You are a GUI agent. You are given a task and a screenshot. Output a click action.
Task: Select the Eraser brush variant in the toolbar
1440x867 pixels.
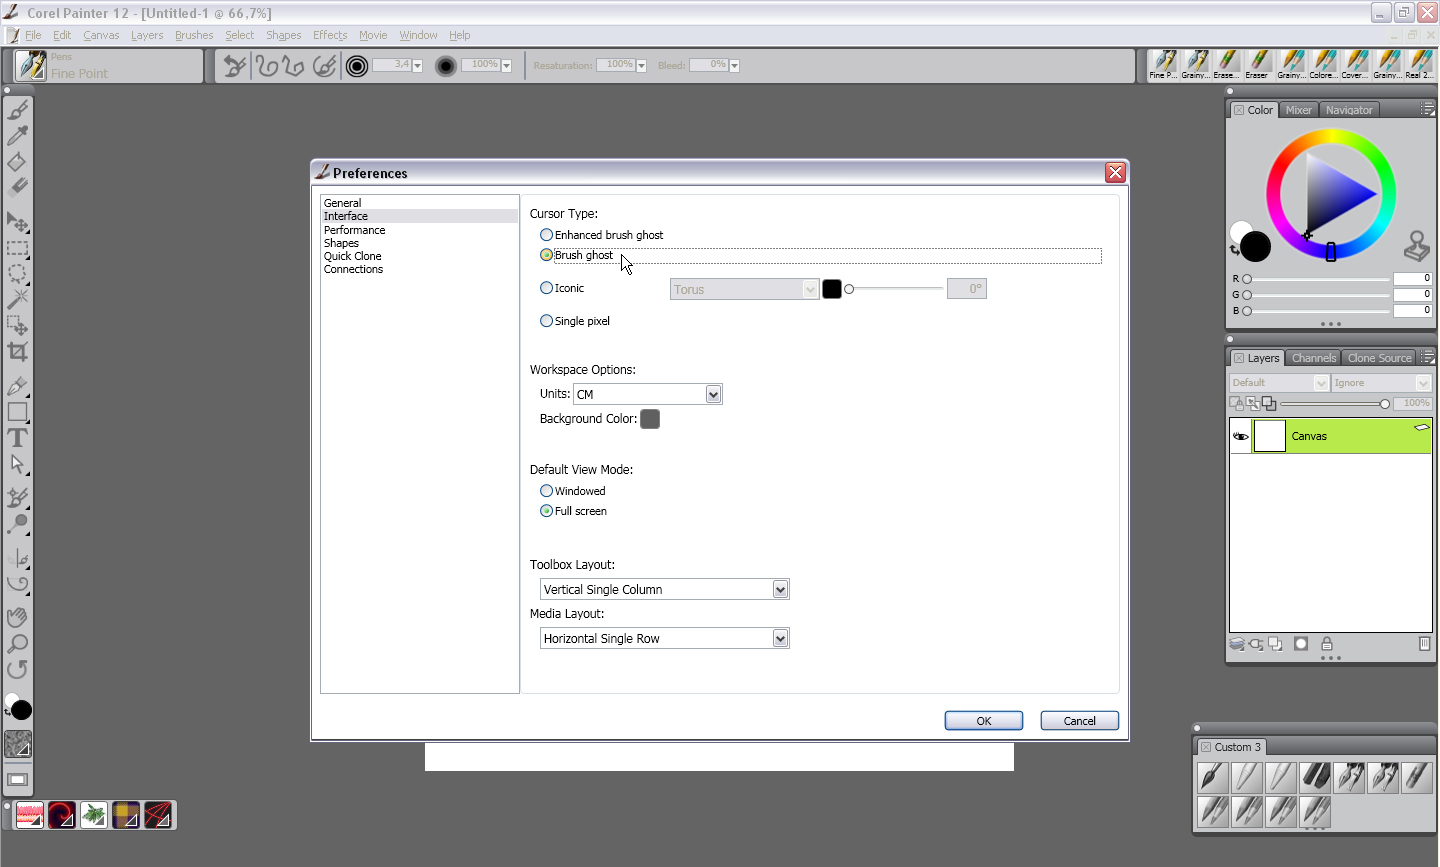point(1255,64)
